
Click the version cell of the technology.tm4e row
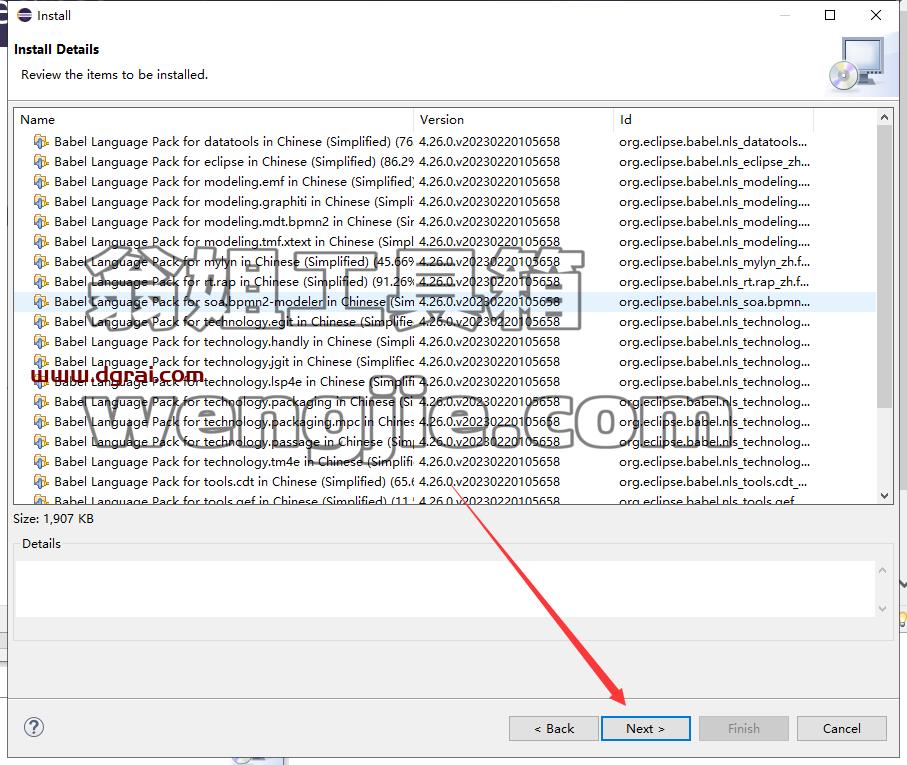489,461
